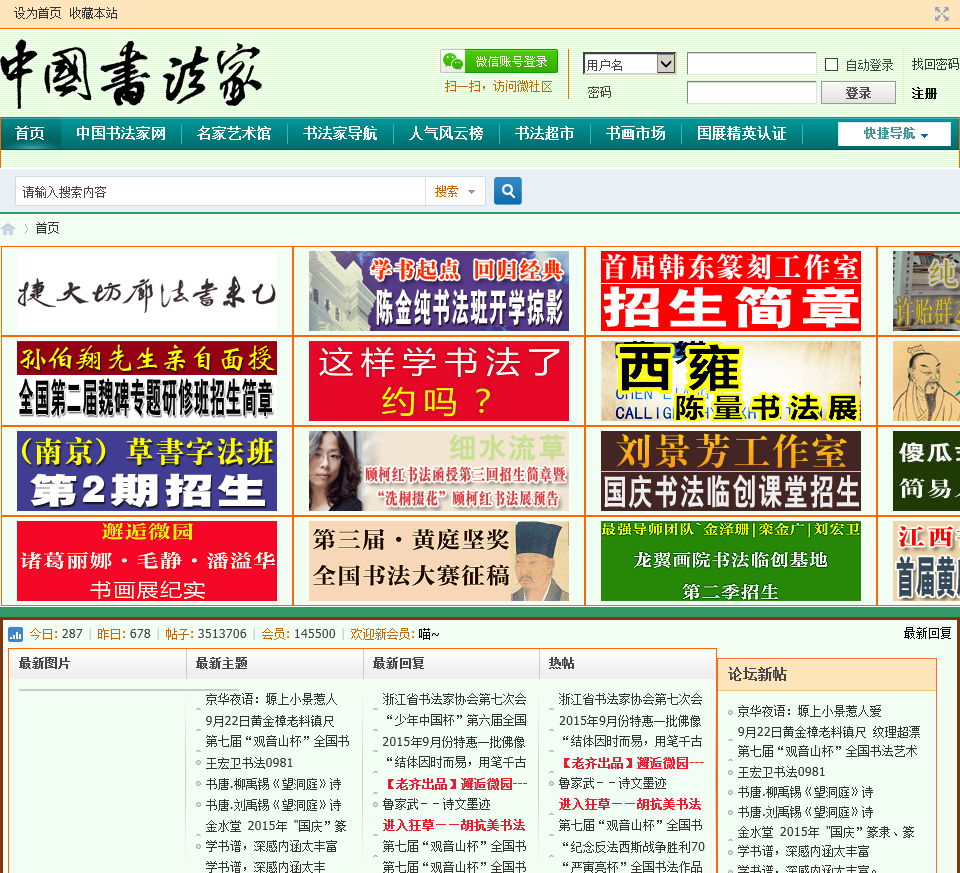Click 最新回复 link at right of stats bar
Viewport: 960px width, 873px height.
[x=928, y=634]
